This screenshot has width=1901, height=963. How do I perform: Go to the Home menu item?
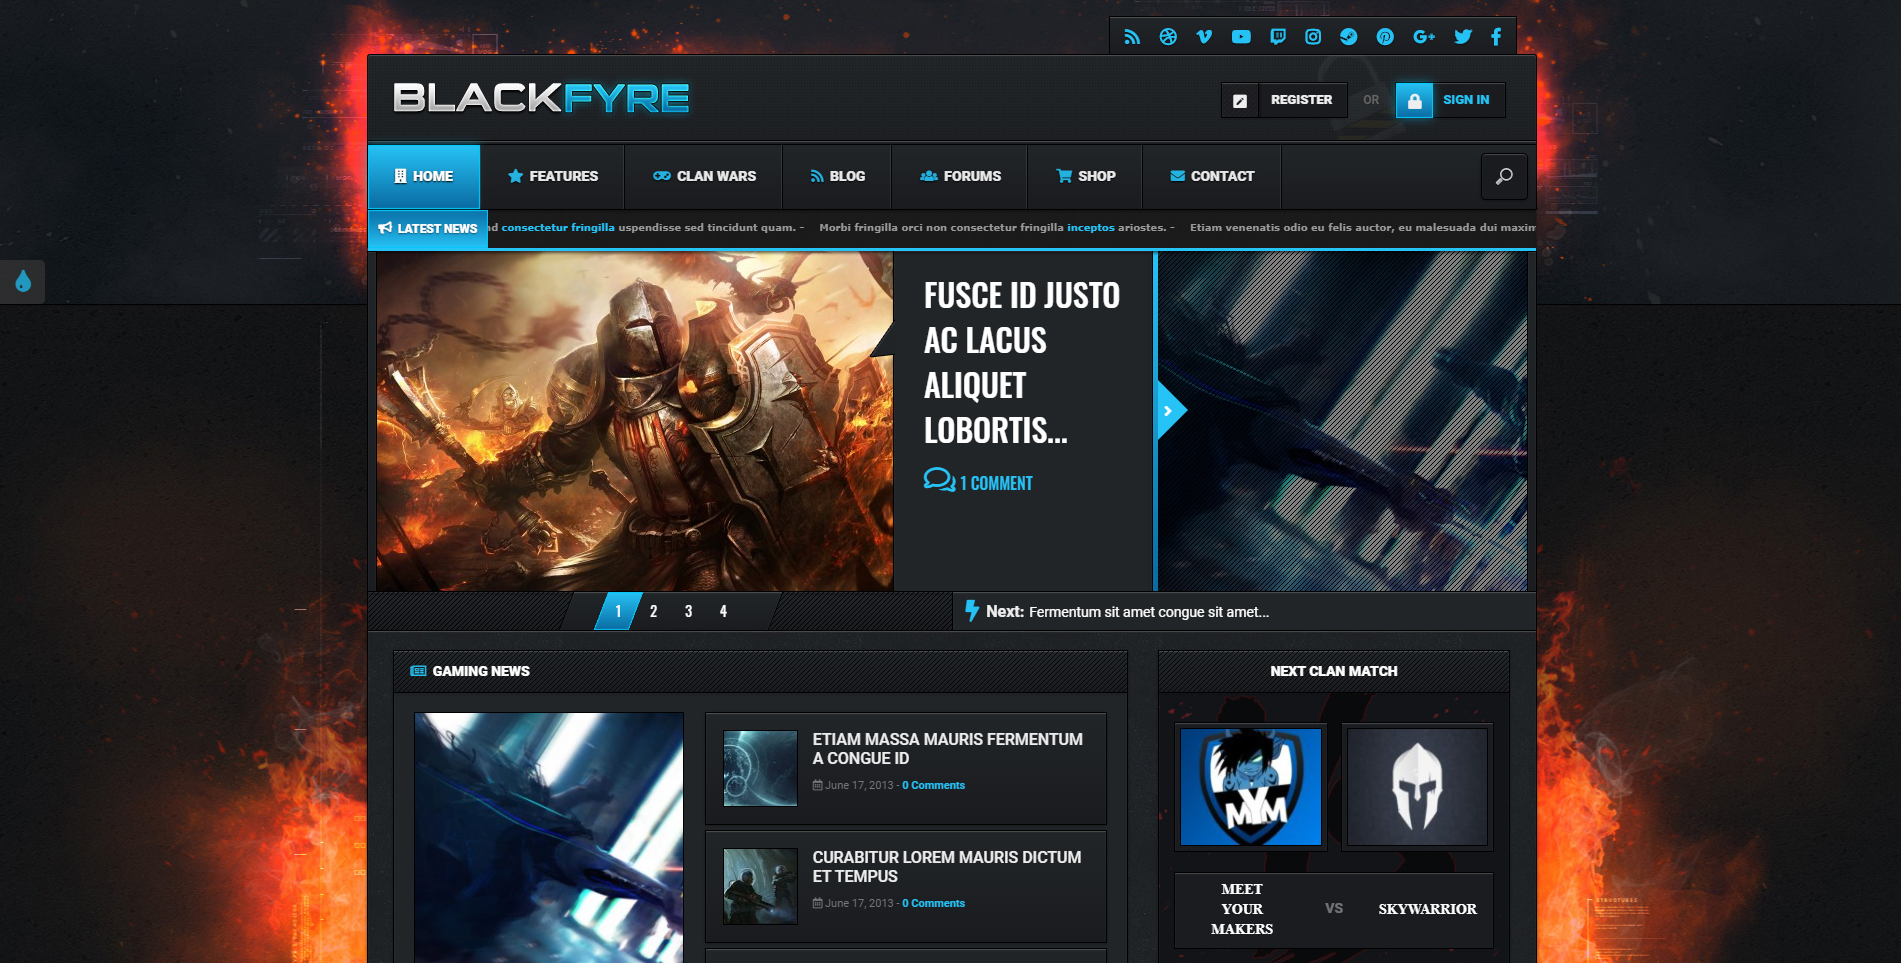tap(424, 176)
